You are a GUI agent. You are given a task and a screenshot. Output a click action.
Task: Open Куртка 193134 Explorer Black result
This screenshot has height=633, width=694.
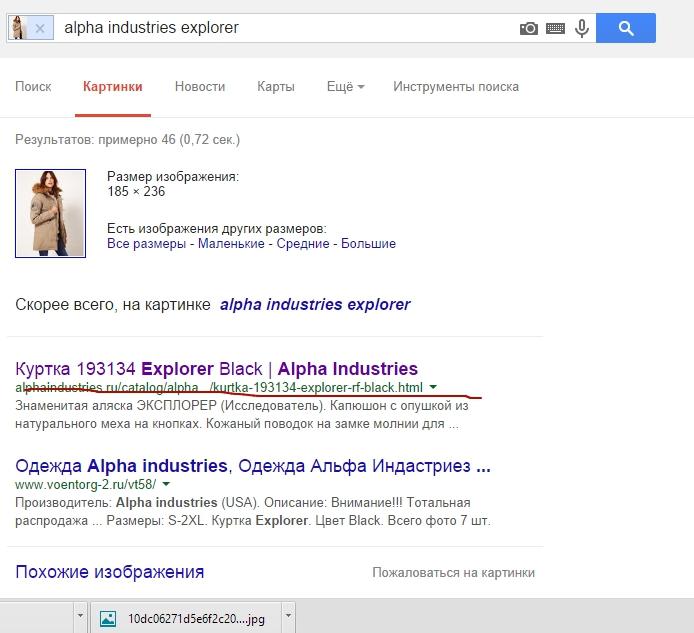pyautogui.click(x=216, y=369)
